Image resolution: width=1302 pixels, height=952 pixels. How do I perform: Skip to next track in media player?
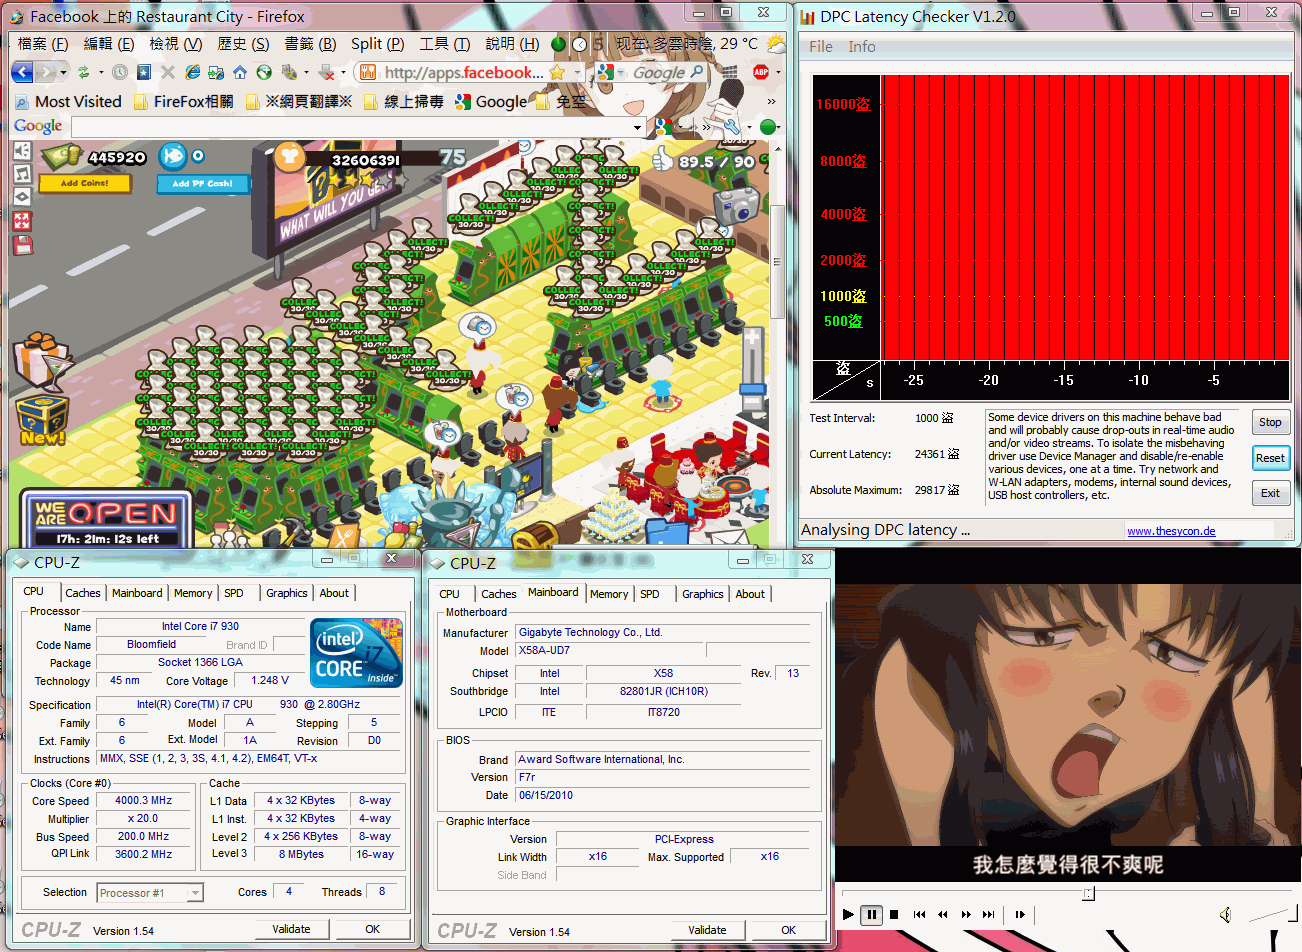click(x=988, y=914)
